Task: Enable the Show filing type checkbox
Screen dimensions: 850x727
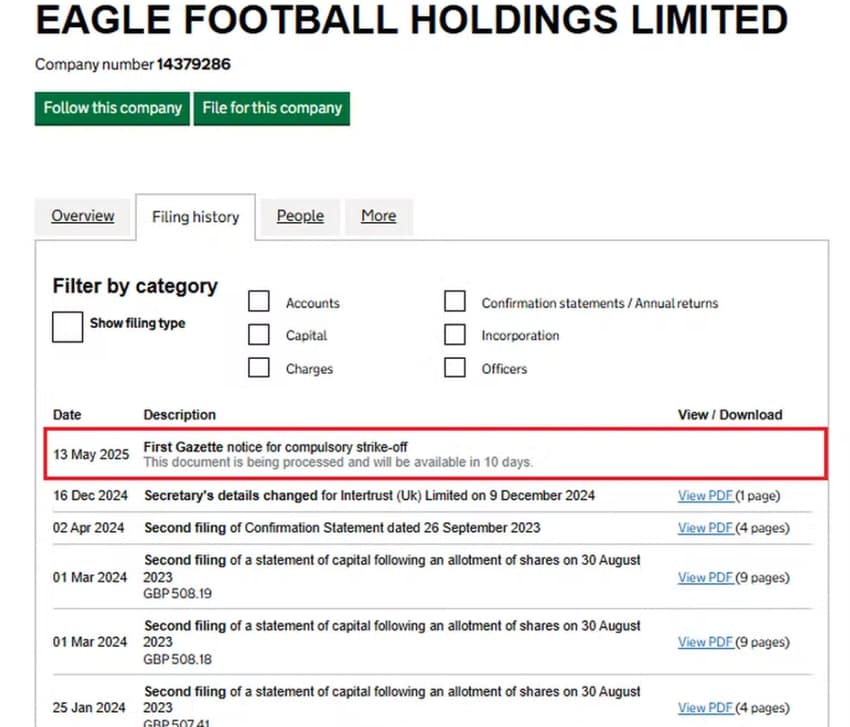Action: [x=68, y=326]
